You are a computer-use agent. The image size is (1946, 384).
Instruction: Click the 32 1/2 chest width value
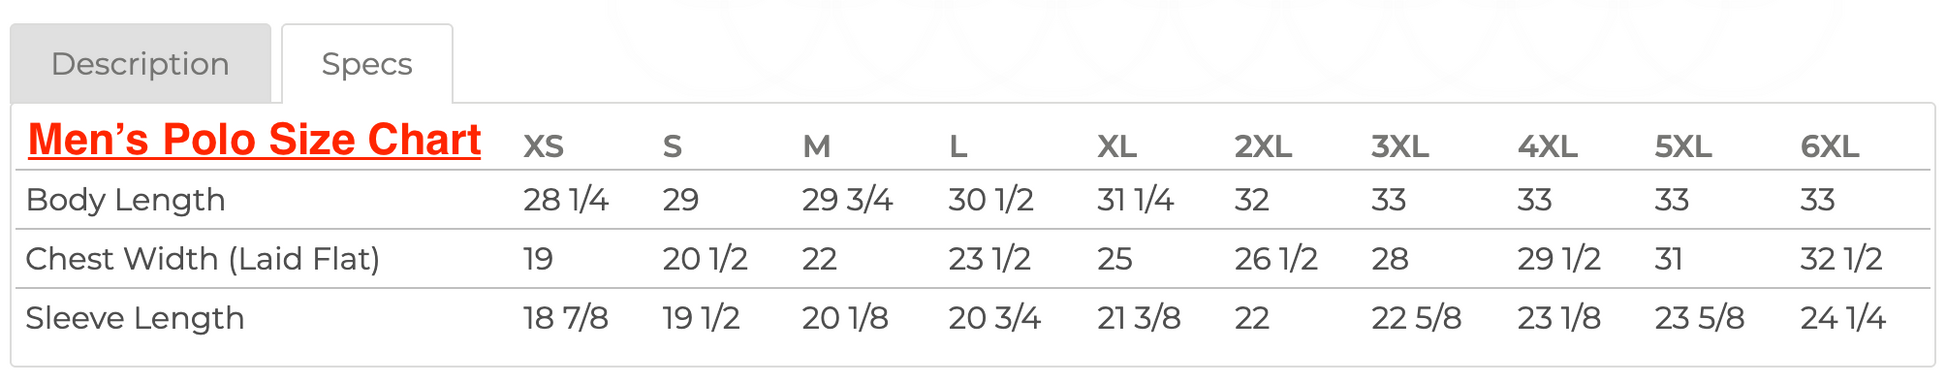pos(1841,259)
